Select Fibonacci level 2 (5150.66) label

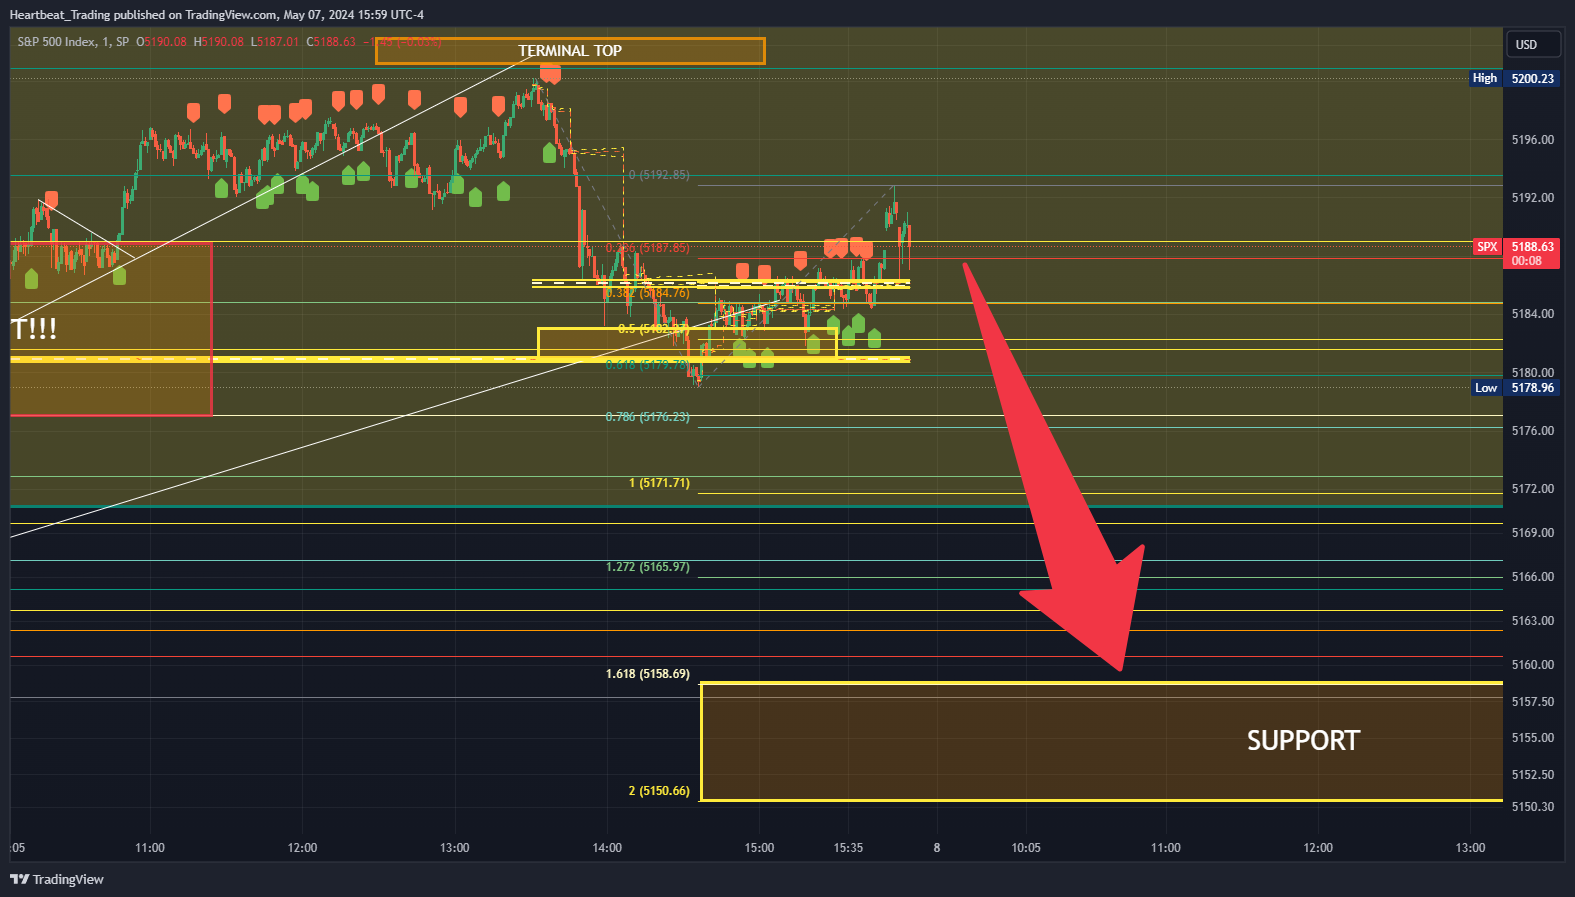(x=659, y=791)
